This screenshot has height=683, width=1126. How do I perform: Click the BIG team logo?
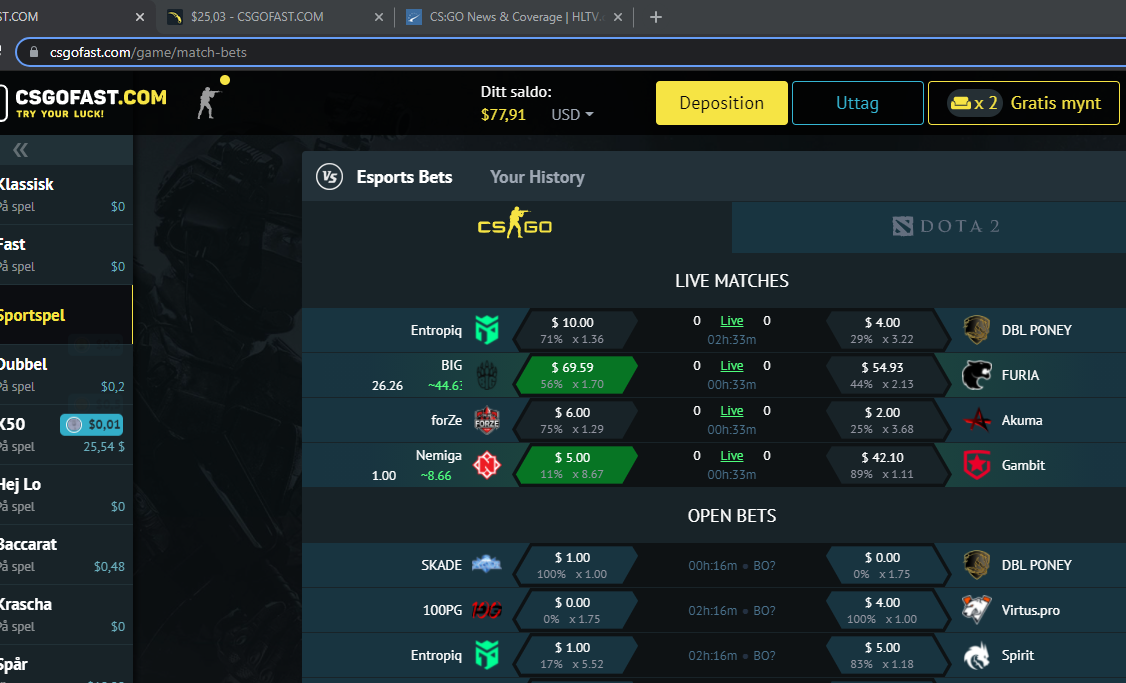pyautogui.click(x=487, y=375)
